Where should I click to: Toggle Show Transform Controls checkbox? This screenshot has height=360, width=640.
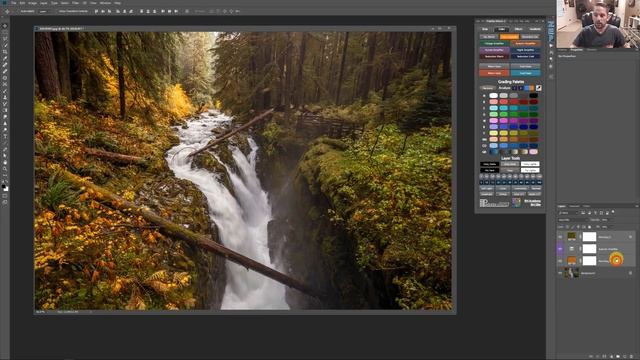[58, 11]
